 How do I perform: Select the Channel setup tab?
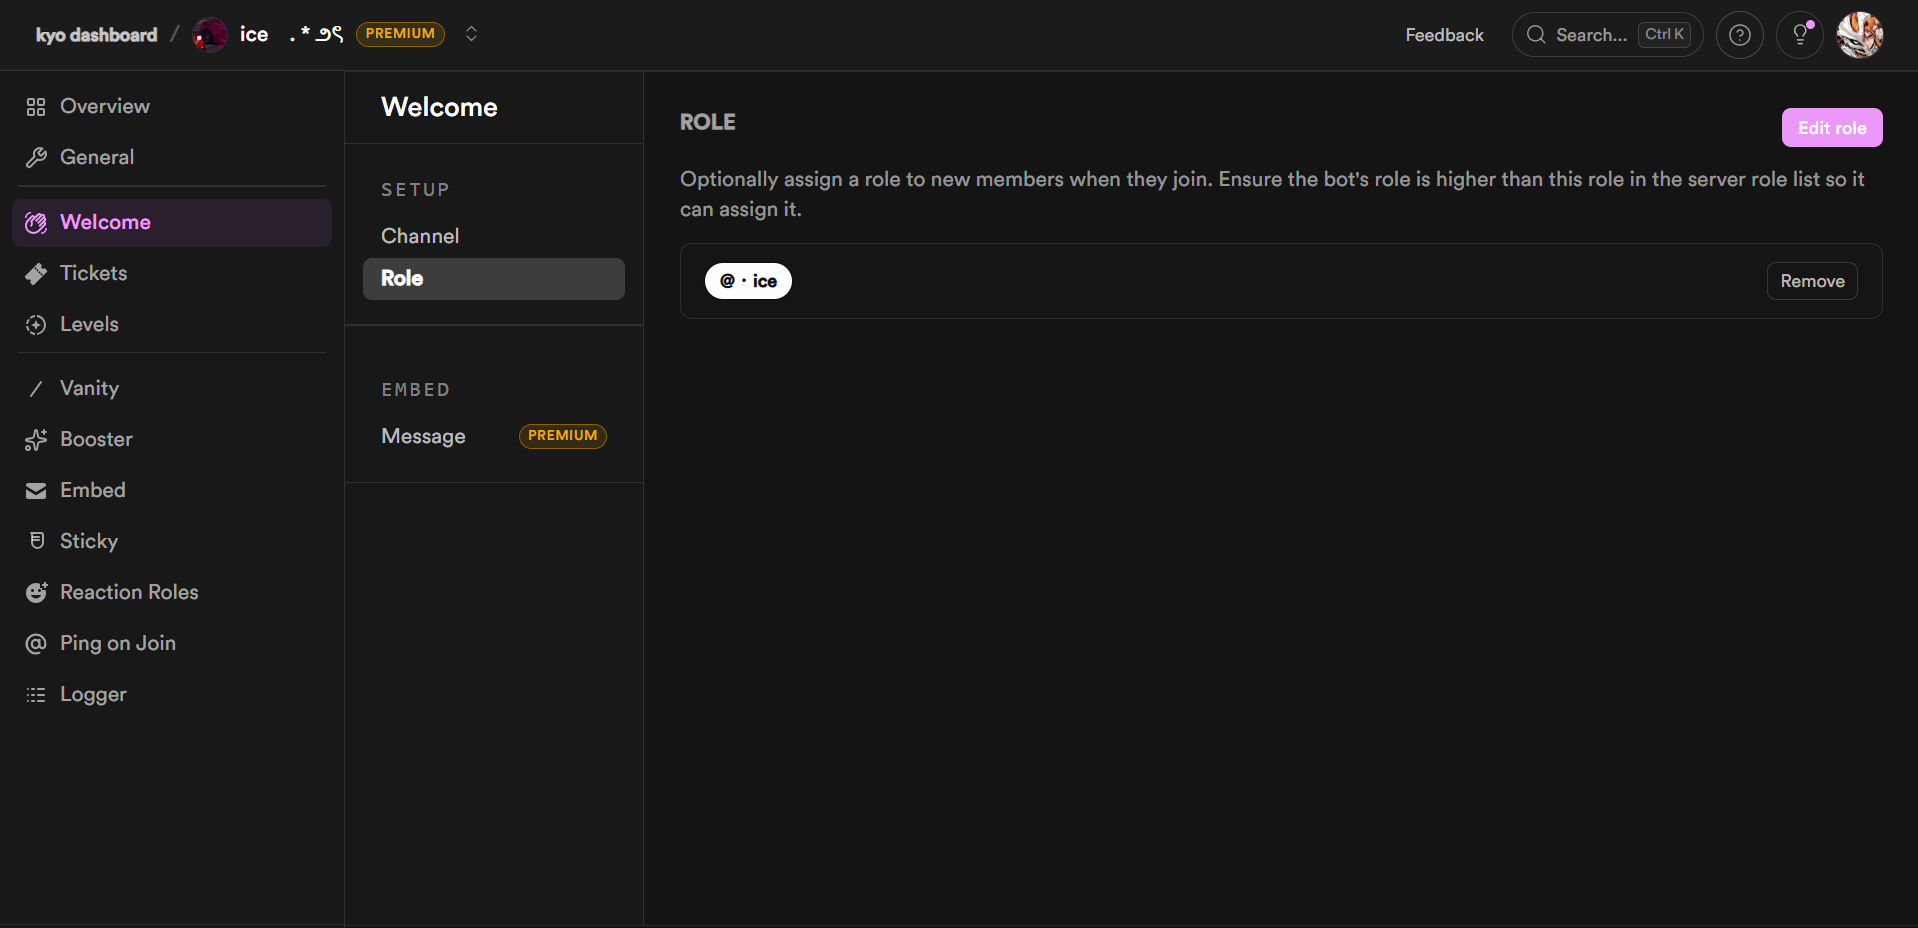click(494, 236)
